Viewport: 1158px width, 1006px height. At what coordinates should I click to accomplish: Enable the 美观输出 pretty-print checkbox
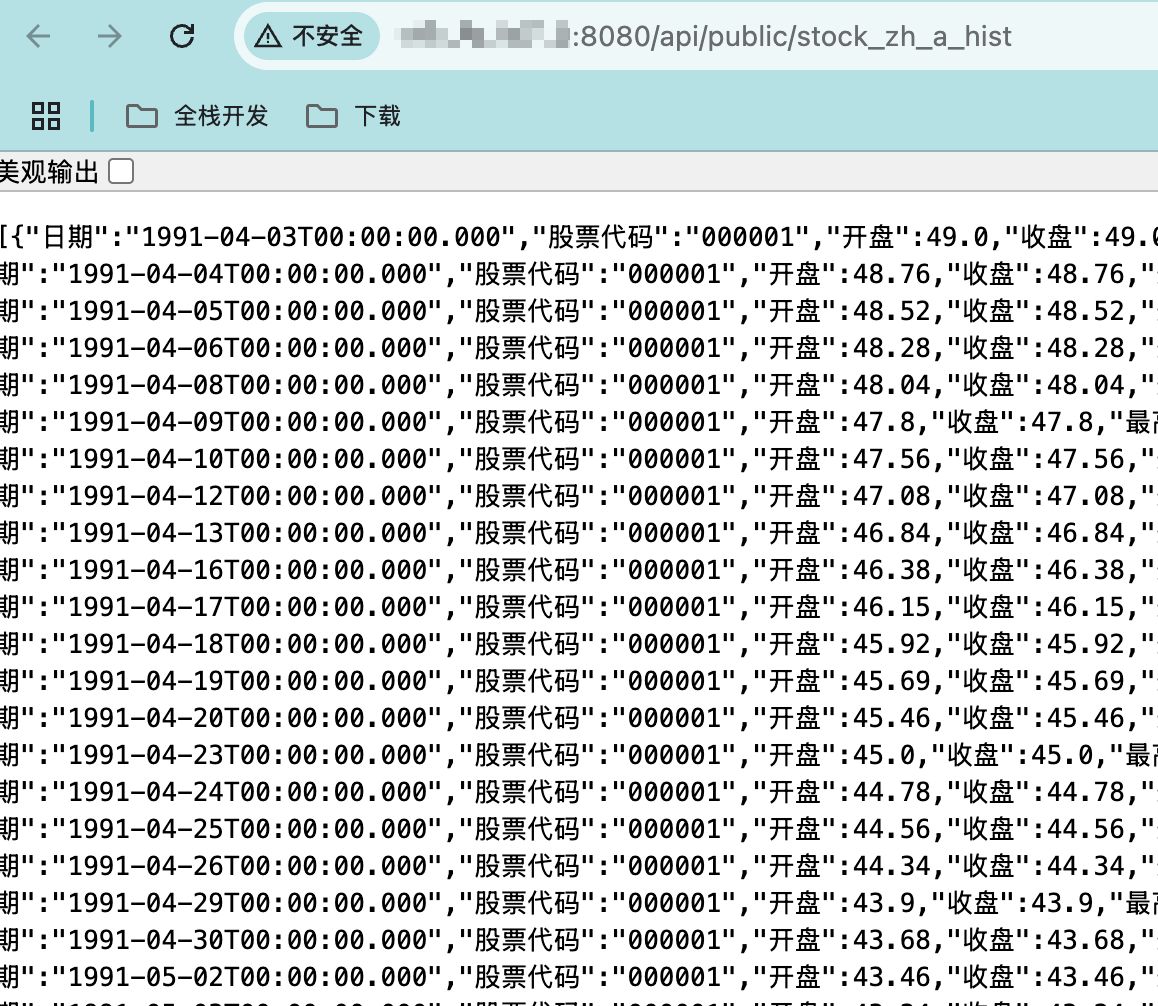(120, 172)
